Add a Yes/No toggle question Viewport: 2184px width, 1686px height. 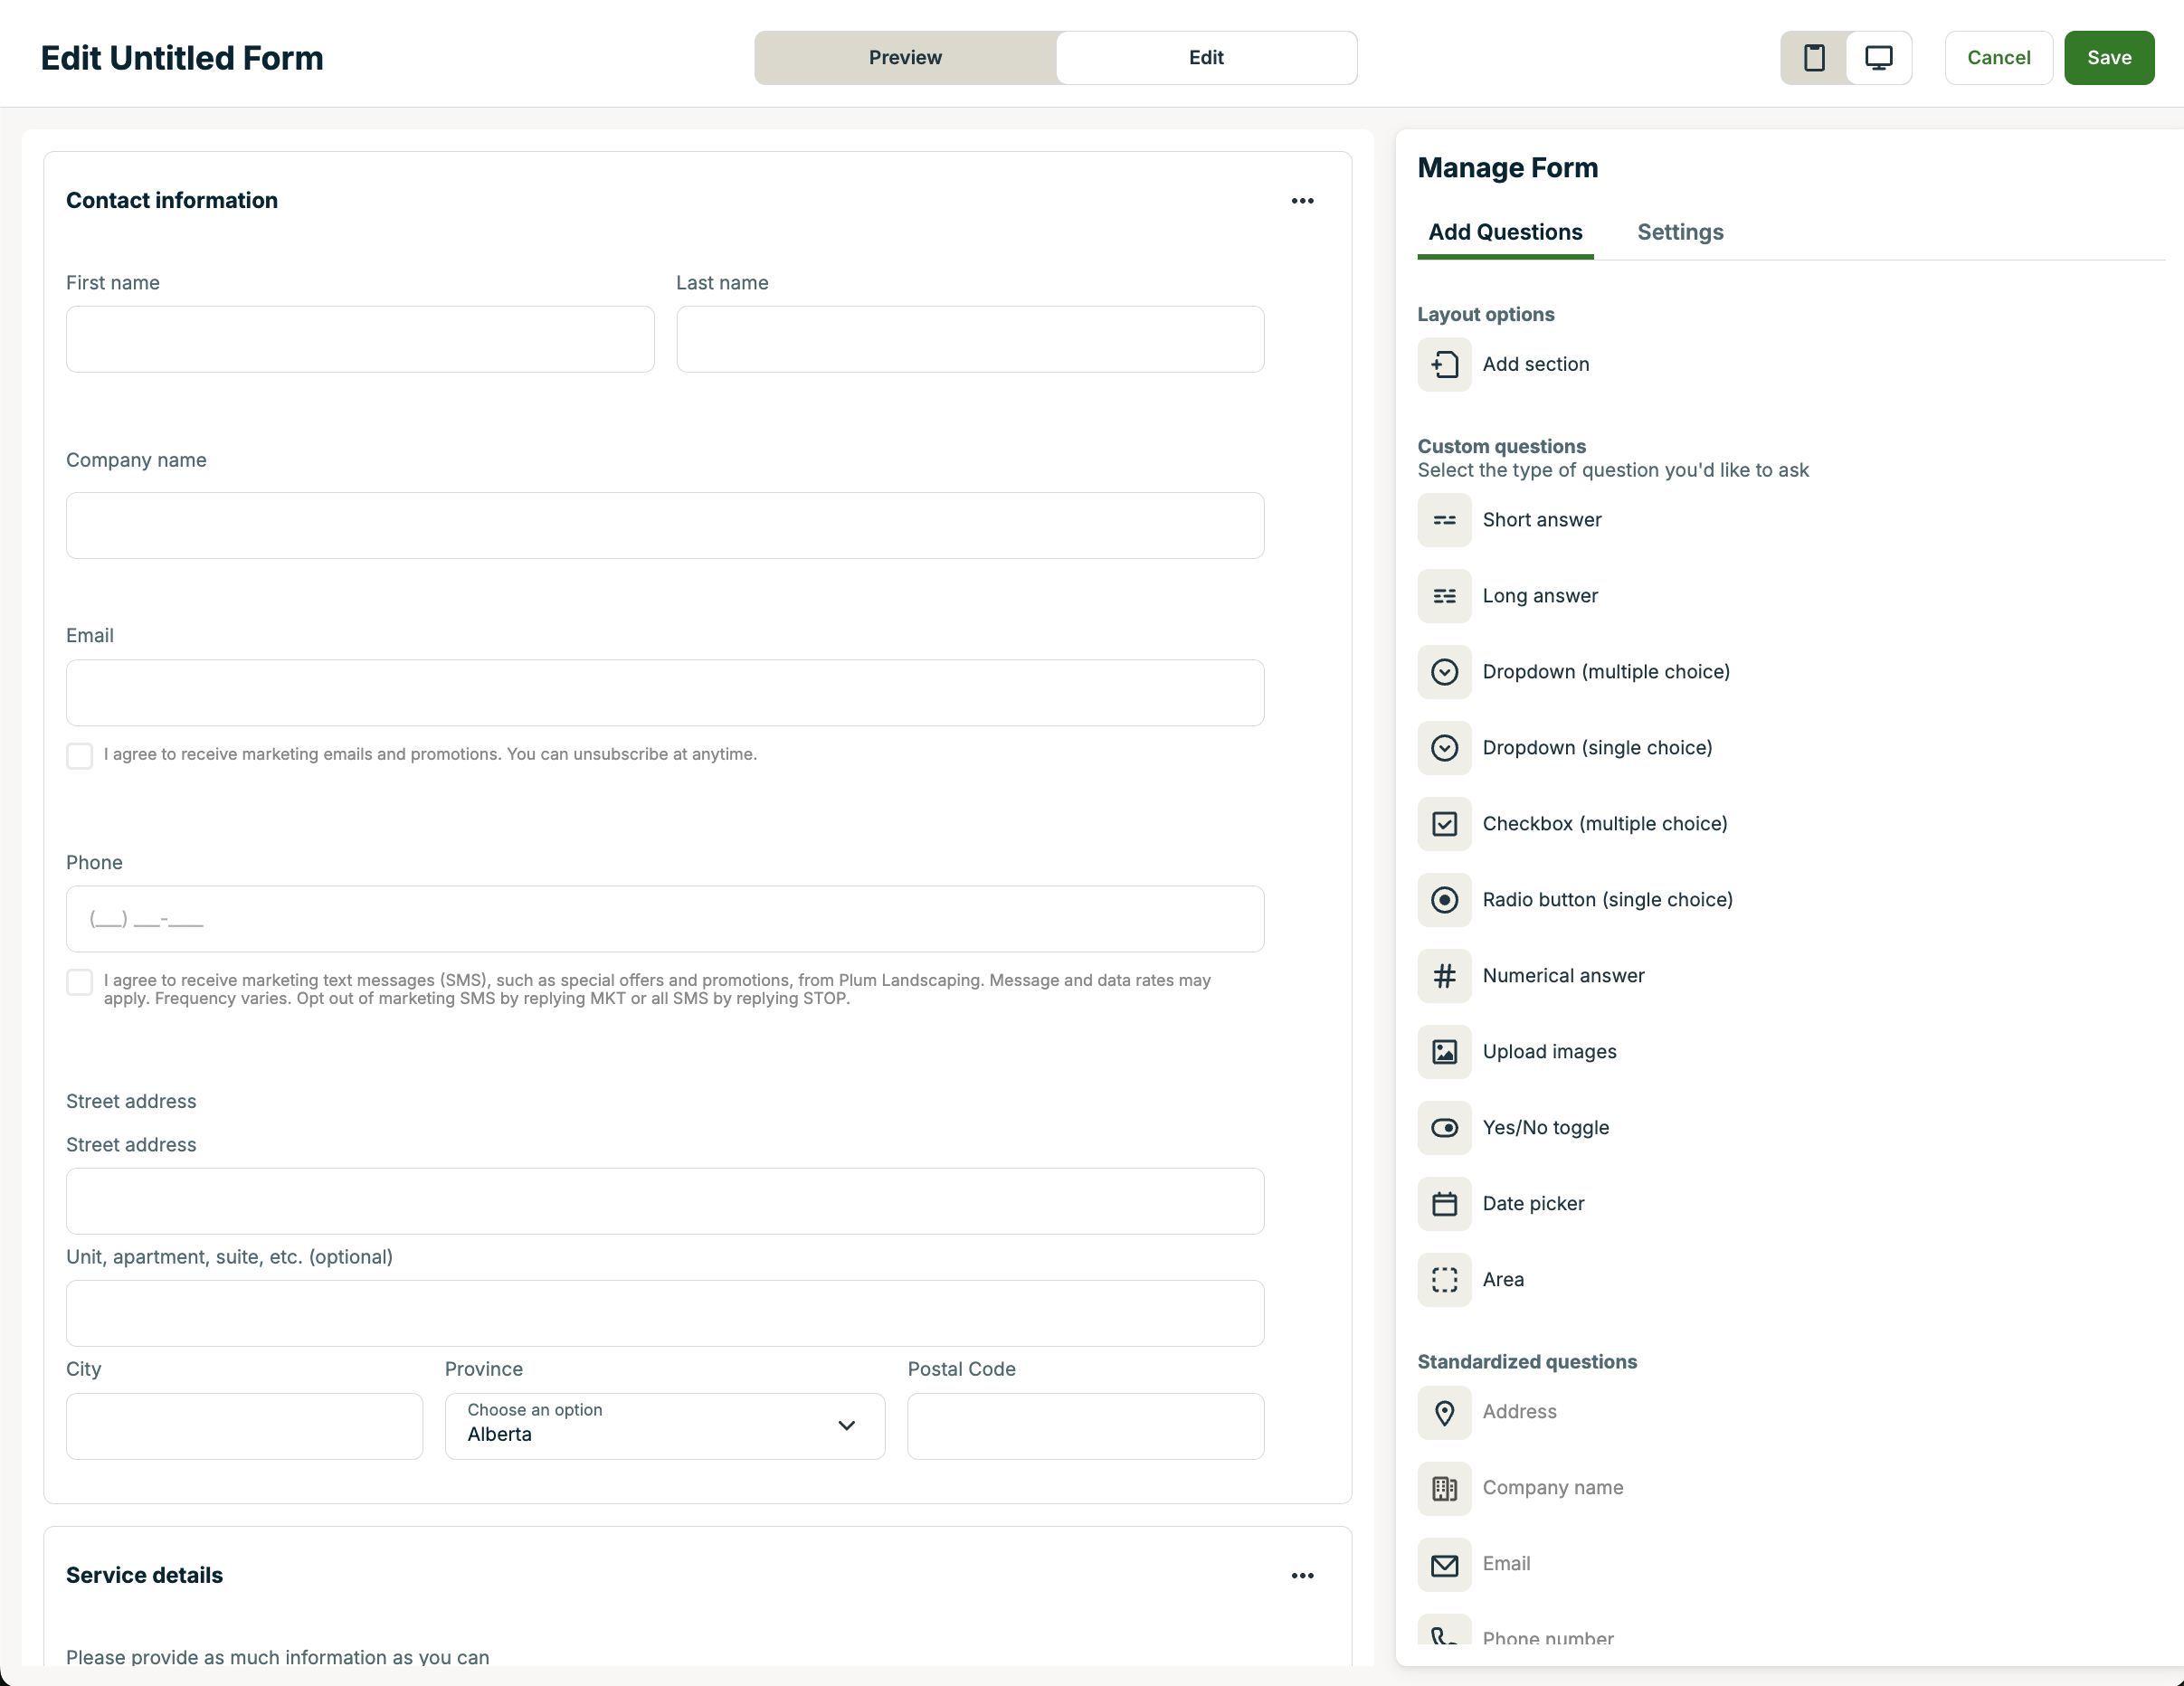1546,1127
